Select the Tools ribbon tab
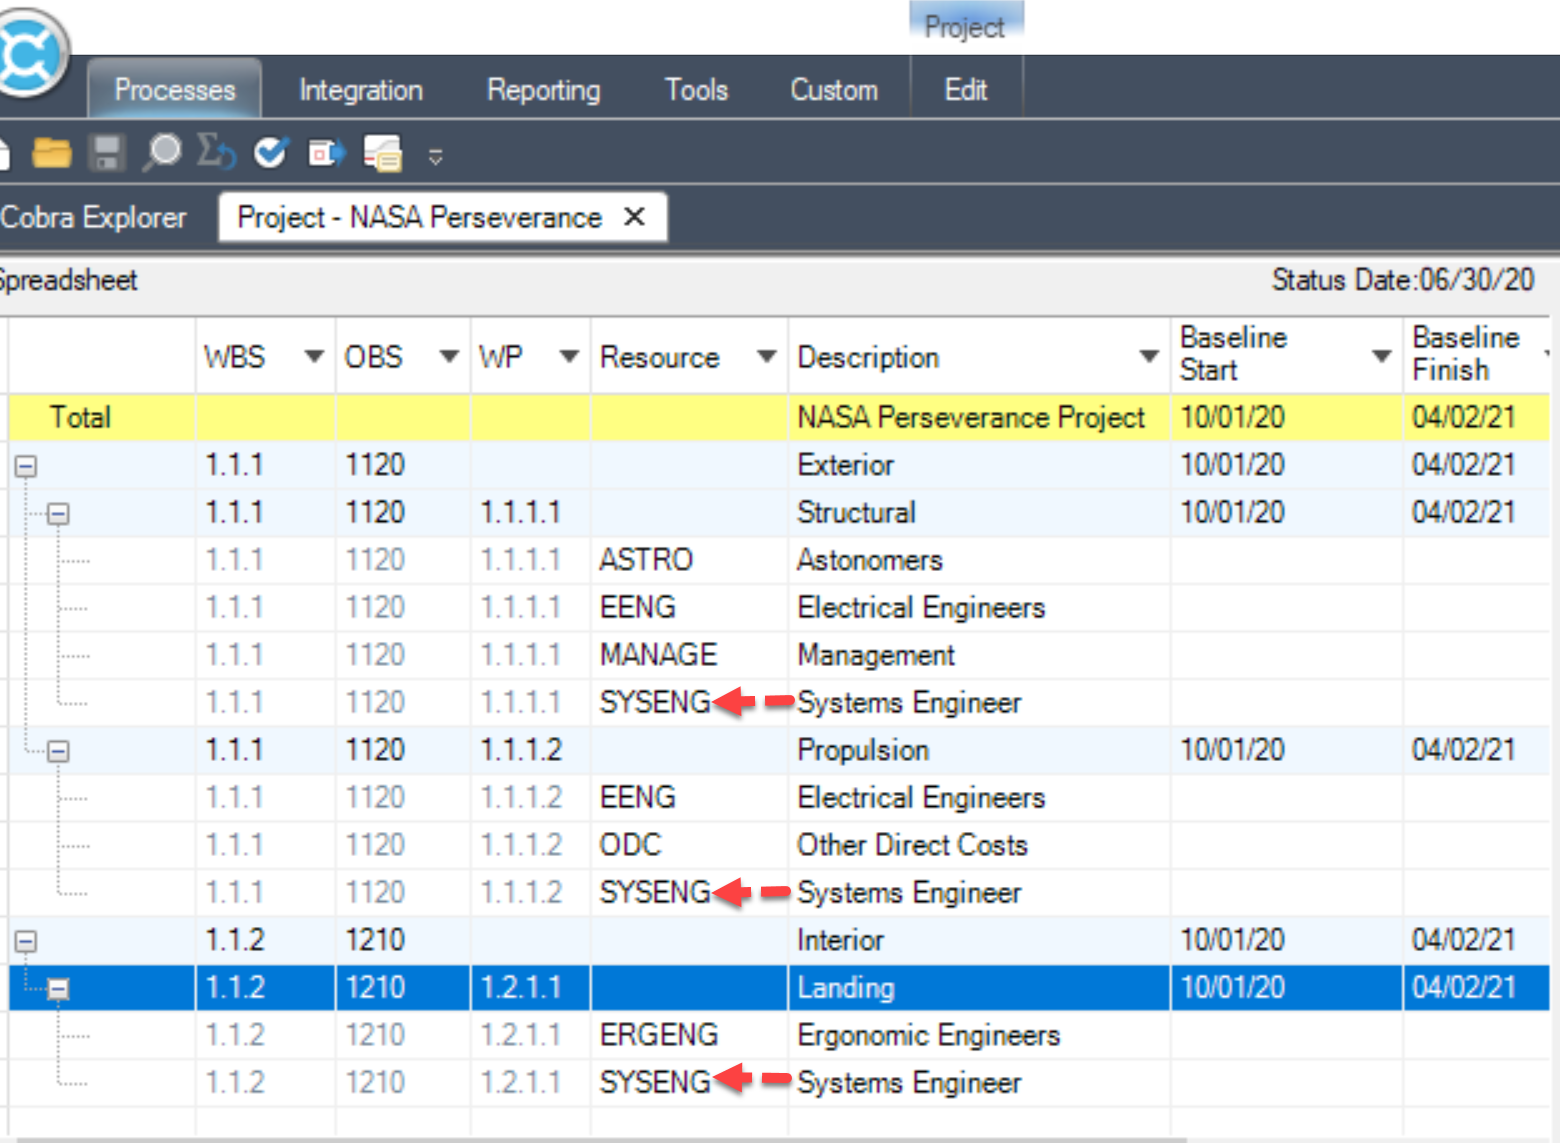 click(697, 90)
